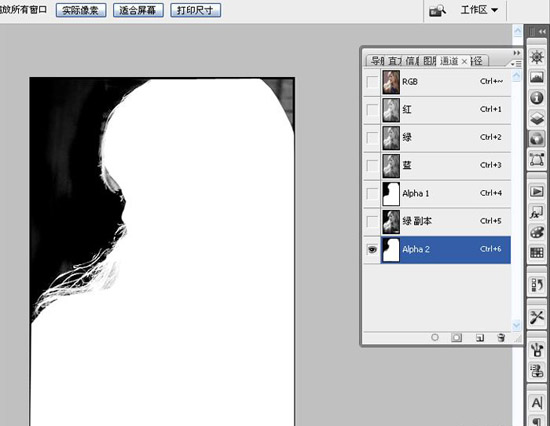Screen dimensions: 550x426
Task: Switch to the 路径 Paths tab
Action: point(478,61)
